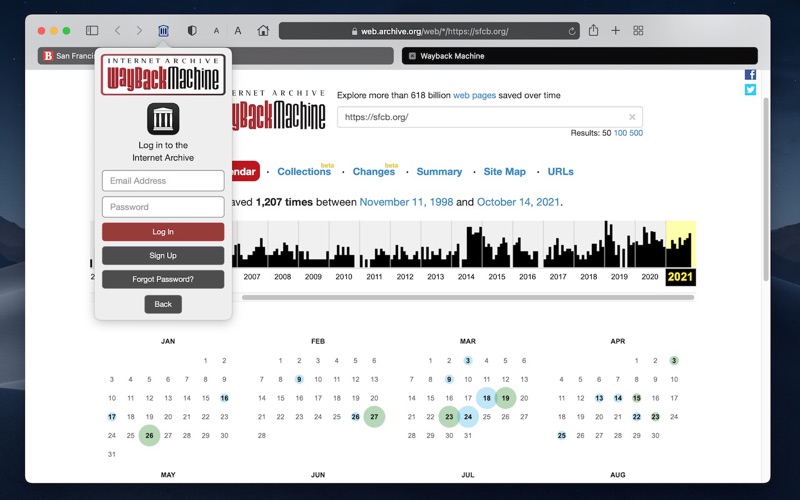Click the Wayback Machine extension icon
Viewport: 800px width, 500px height.
pos(163,31)
